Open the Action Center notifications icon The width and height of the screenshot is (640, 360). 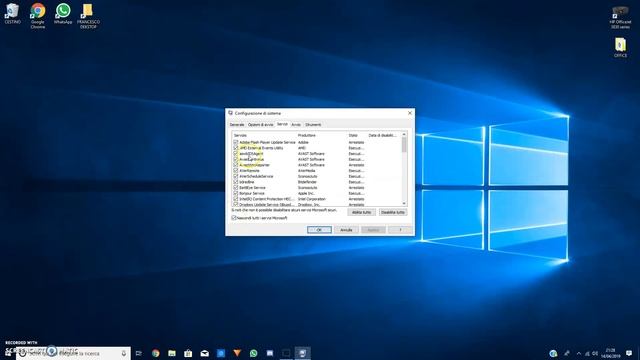(629, 353)
